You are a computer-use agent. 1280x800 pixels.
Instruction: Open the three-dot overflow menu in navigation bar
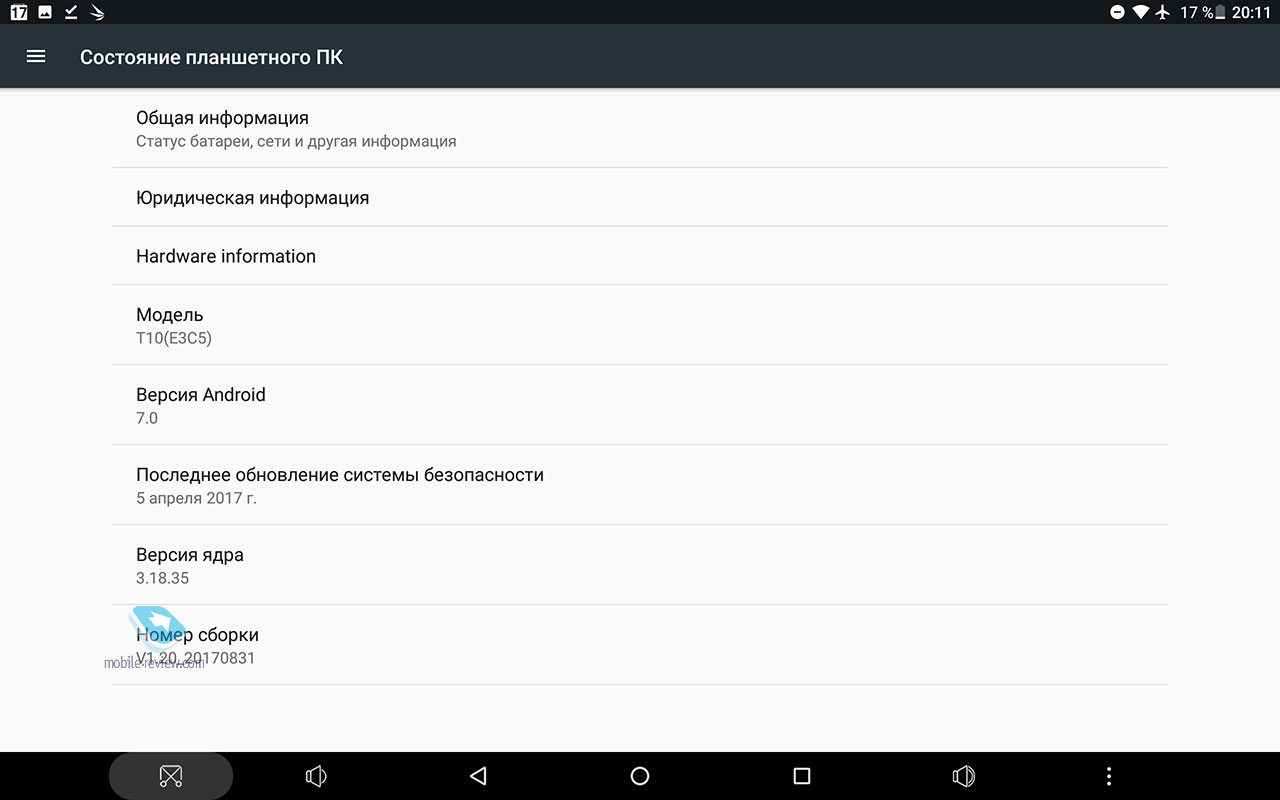pyautogui.click(x=1108, y=776)
